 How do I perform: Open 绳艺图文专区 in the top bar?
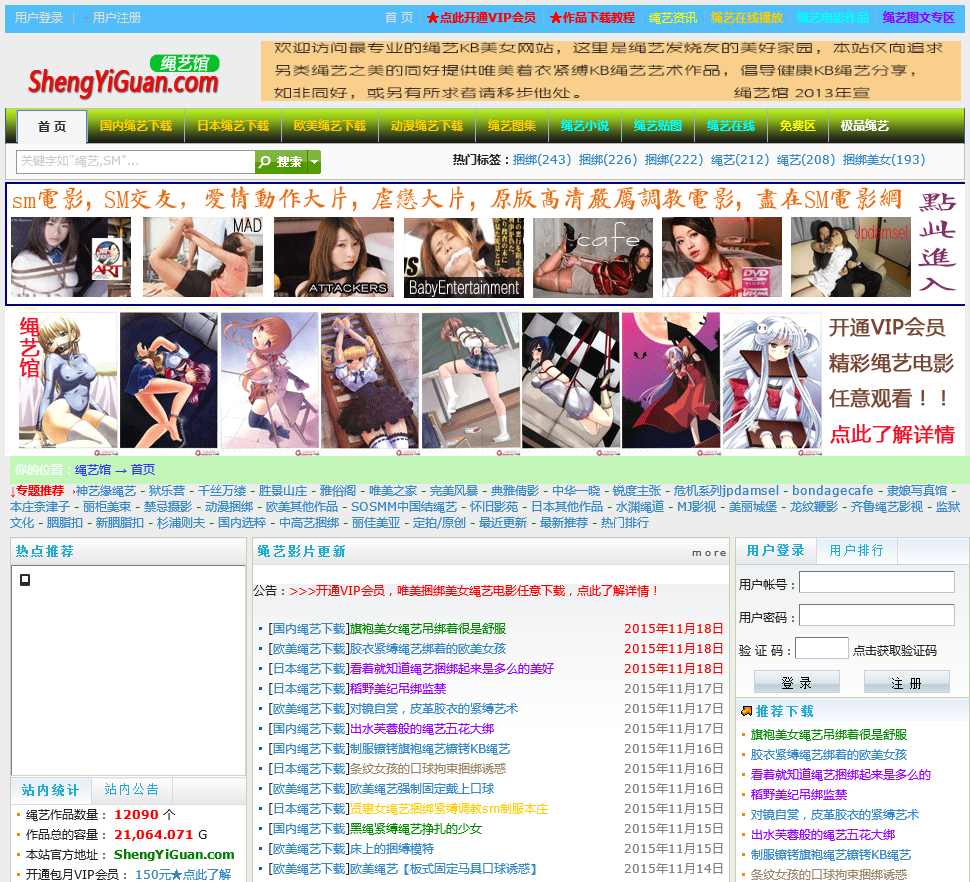click(x=919, y=18)
